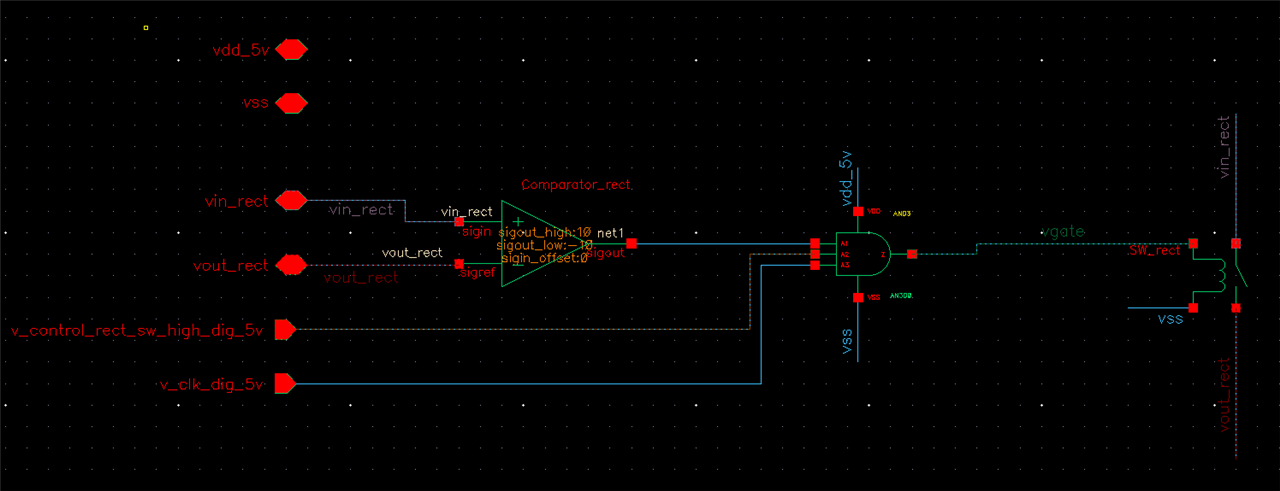
Task: Click the vgate wire label
Action: coord(1062,232)
